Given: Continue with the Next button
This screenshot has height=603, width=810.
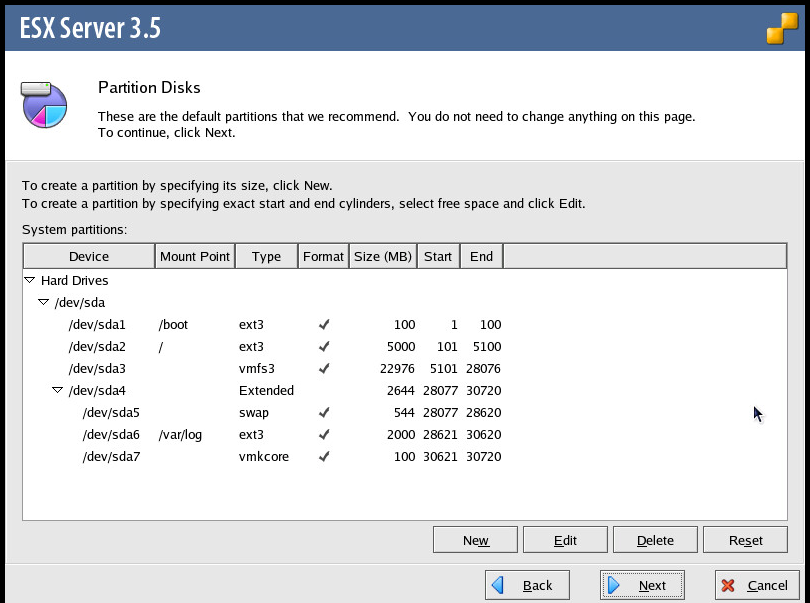Looking at the screenshot, I should (x=642, y=585).
